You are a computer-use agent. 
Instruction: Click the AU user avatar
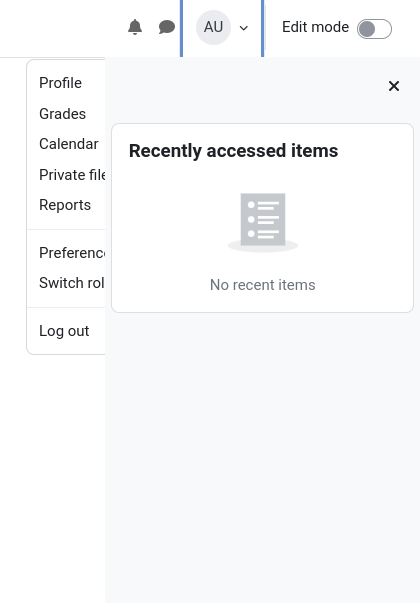click(213, 27)
